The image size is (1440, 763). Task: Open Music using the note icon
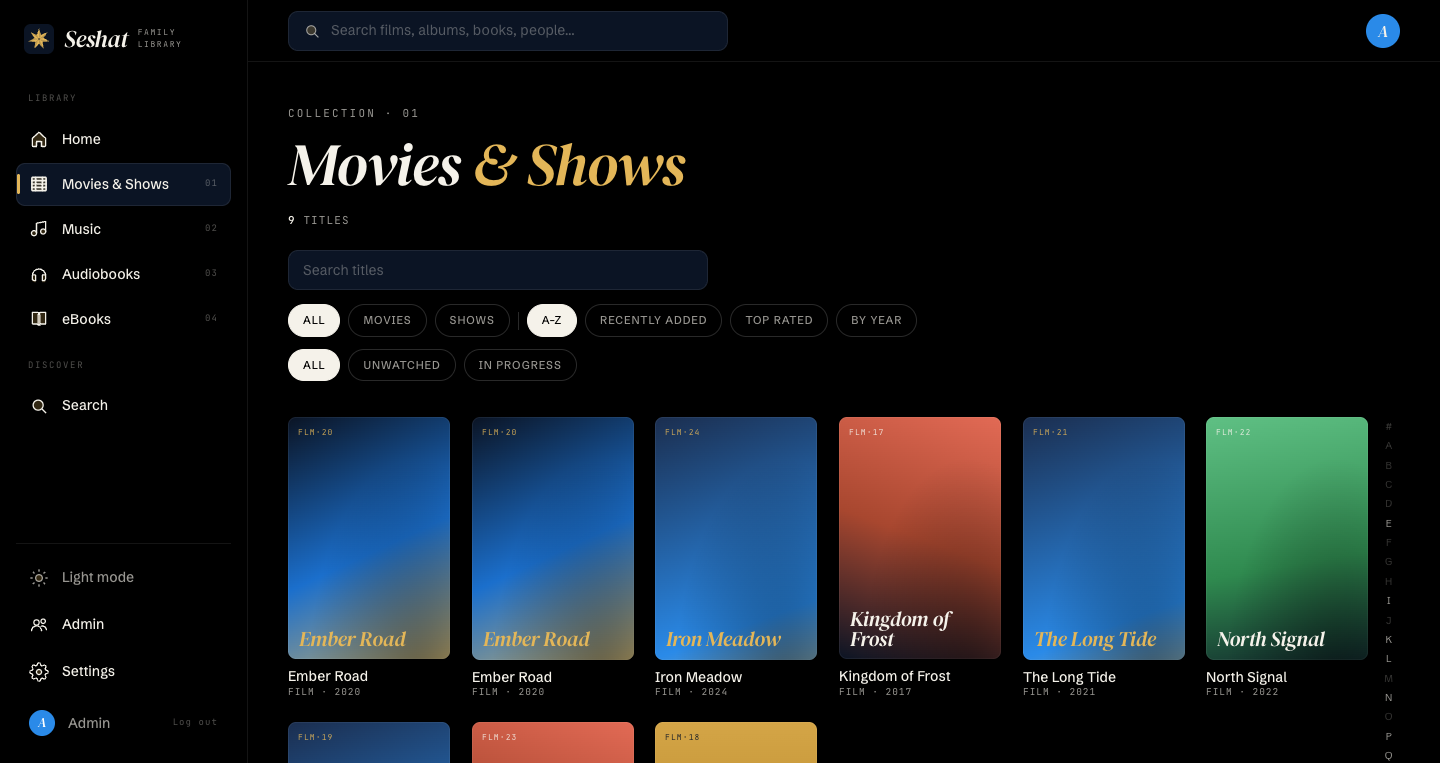coord(39,229)
